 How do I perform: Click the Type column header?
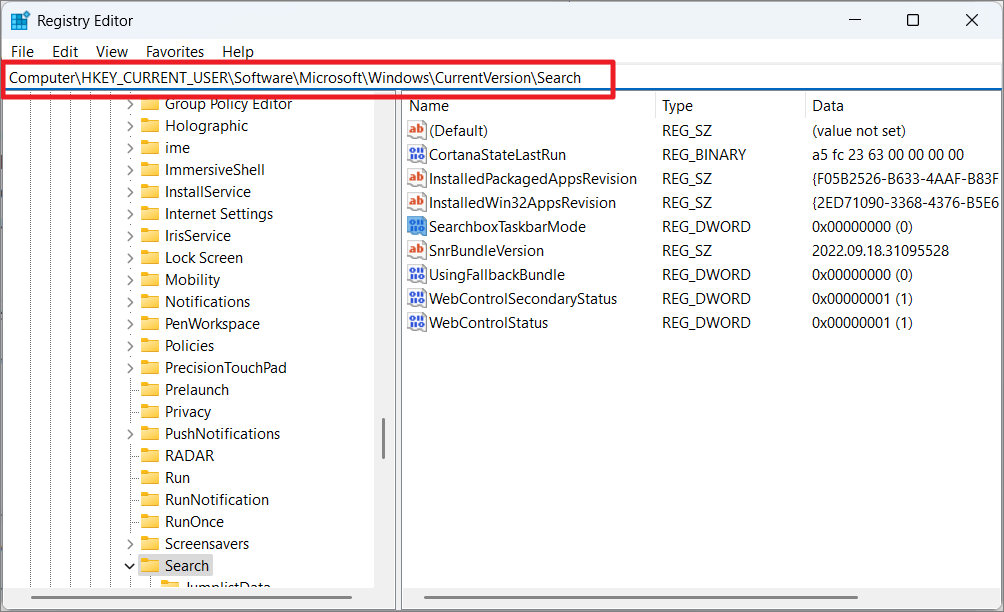point(677,106)
